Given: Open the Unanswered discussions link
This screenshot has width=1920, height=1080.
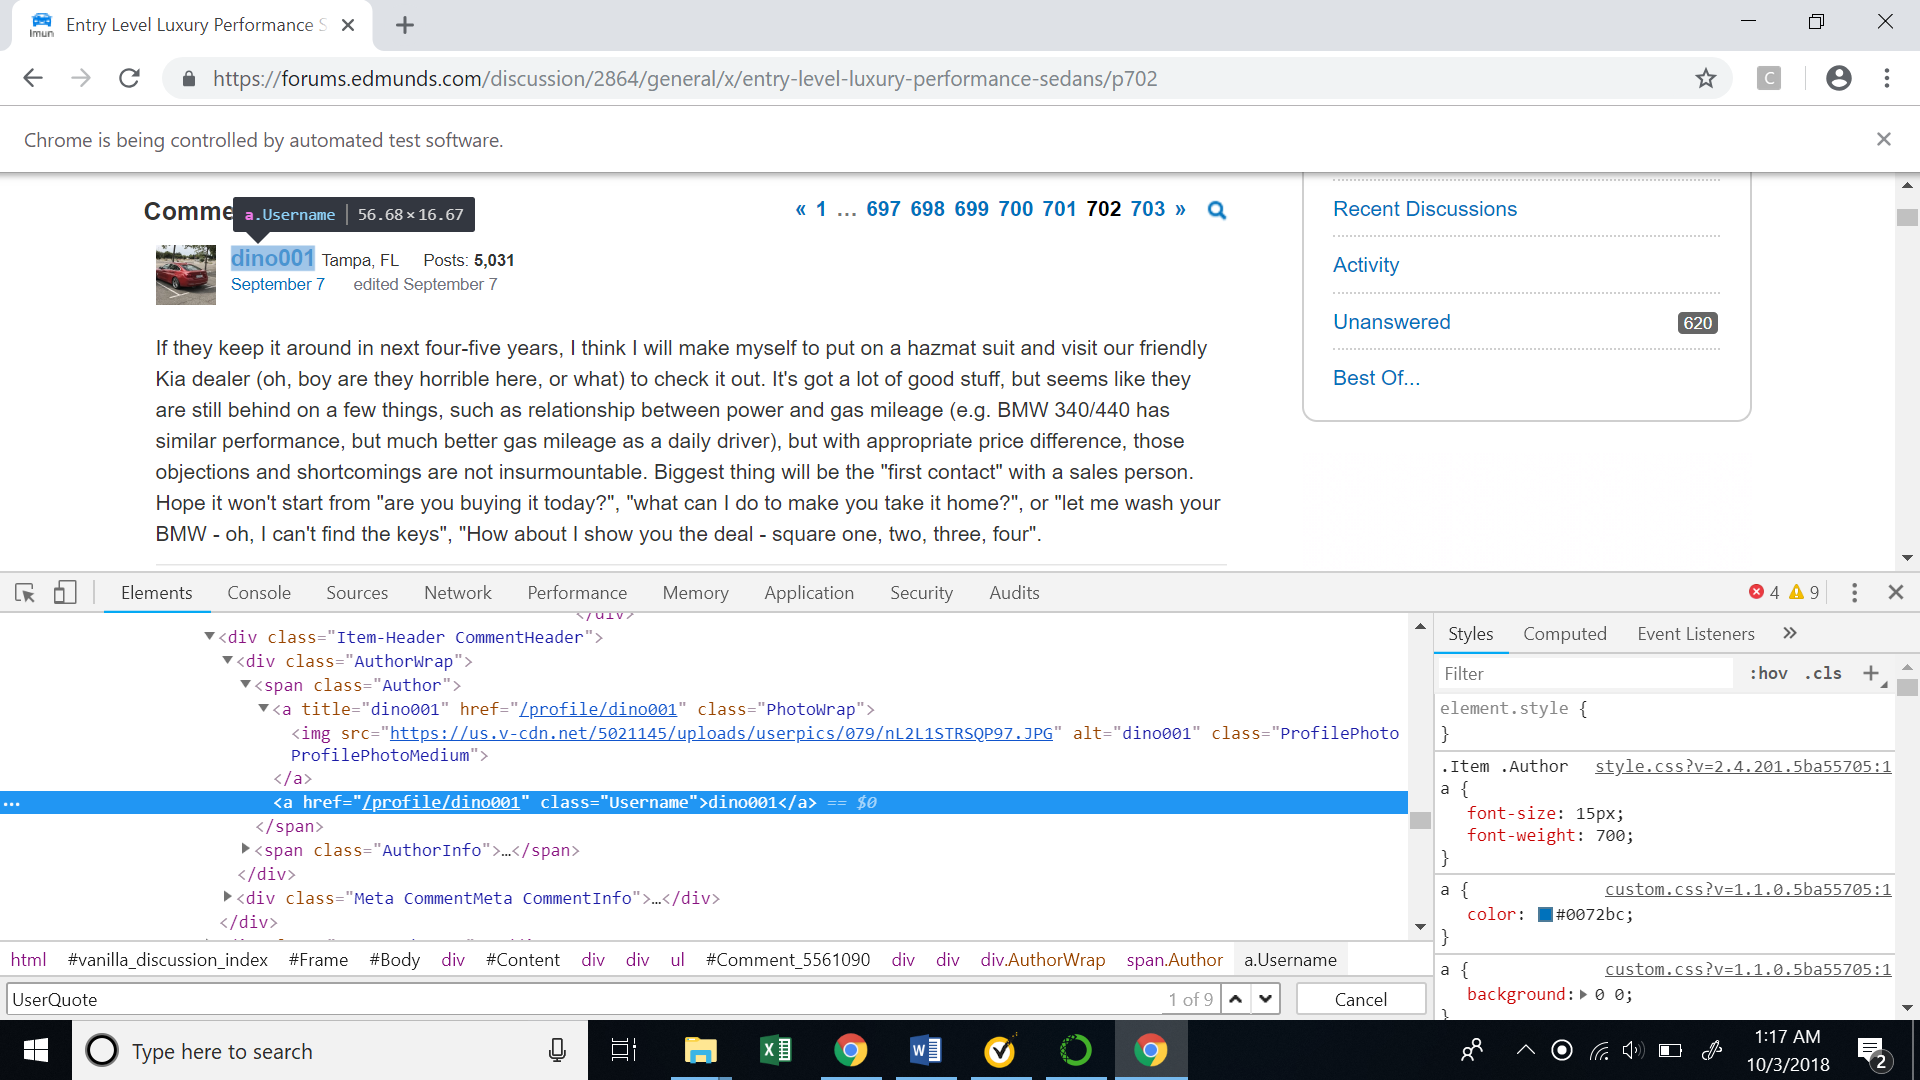Looking at the screenshot, I should pyautogui.click(x=1392, y=322).
